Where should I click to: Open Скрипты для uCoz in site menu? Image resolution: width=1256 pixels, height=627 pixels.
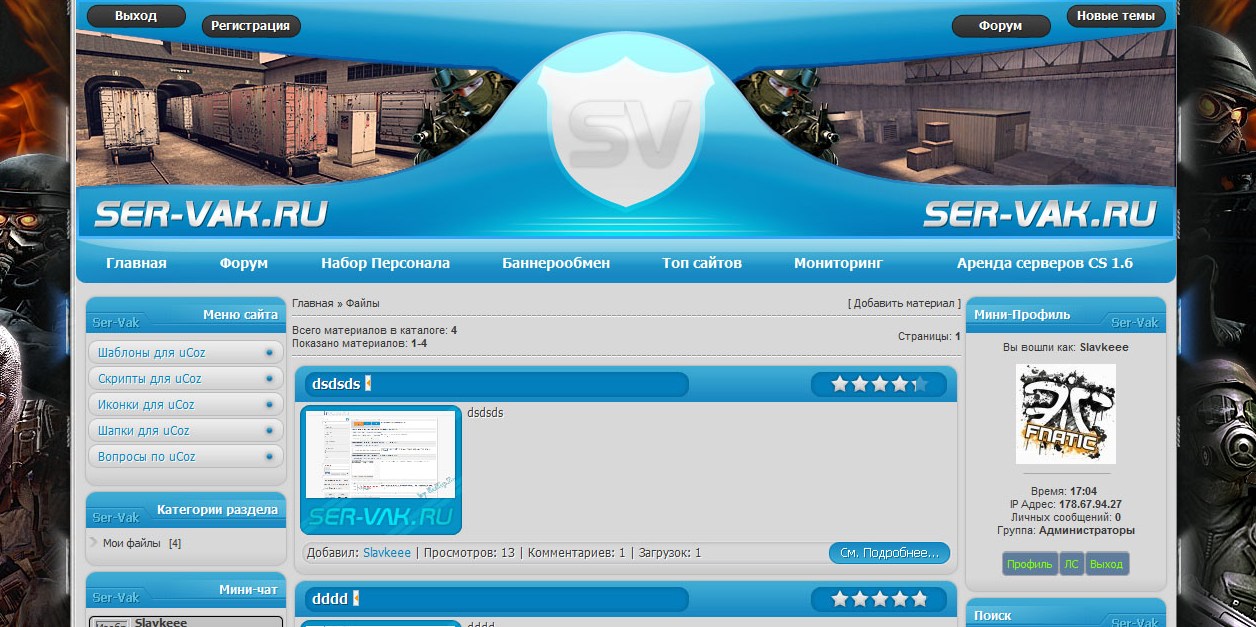(x=186, y=379)
